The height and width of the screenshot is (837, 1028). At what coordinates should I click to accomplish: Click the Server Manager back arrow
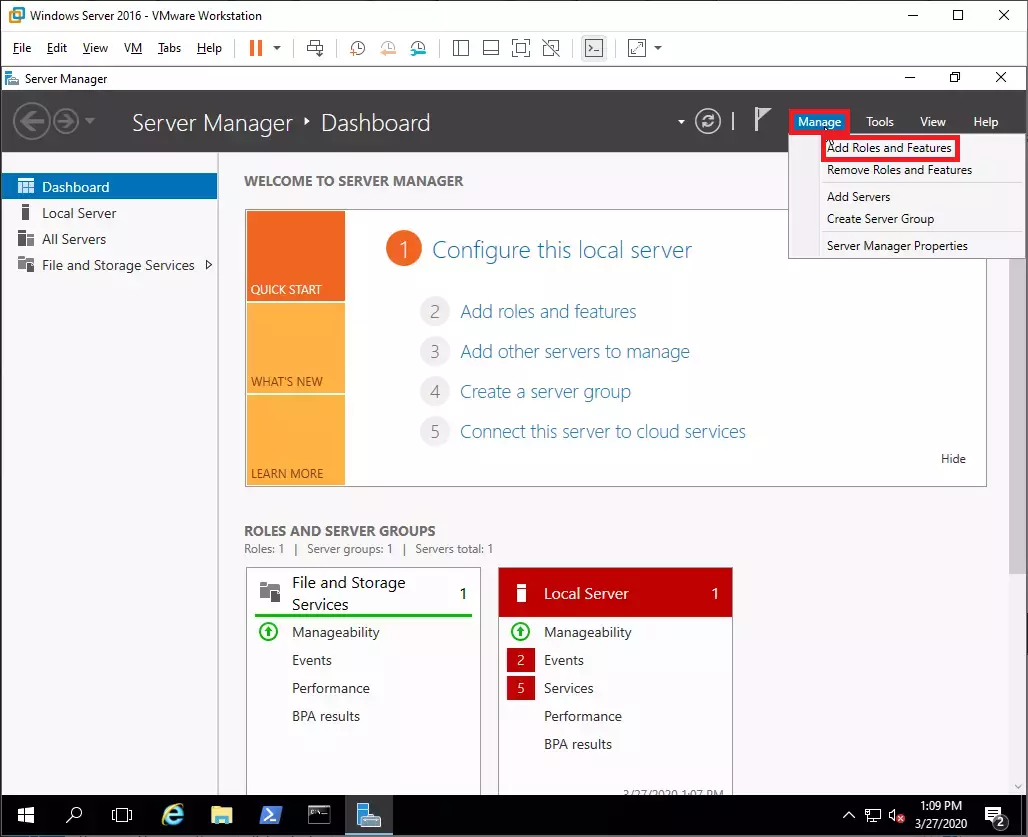coord(31,121)
